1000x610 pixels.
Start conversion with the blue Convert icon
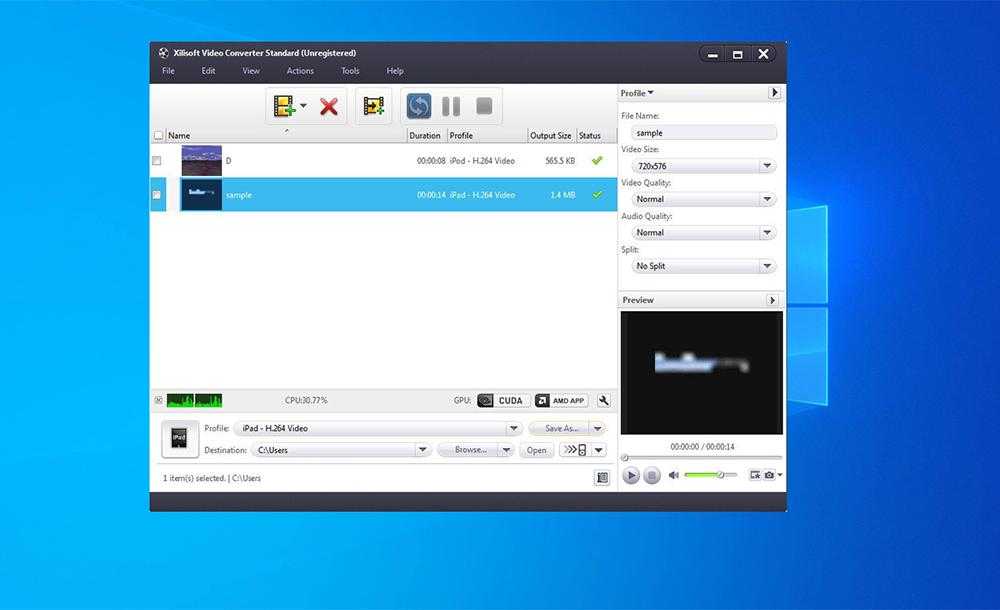(x=419, y=106)
